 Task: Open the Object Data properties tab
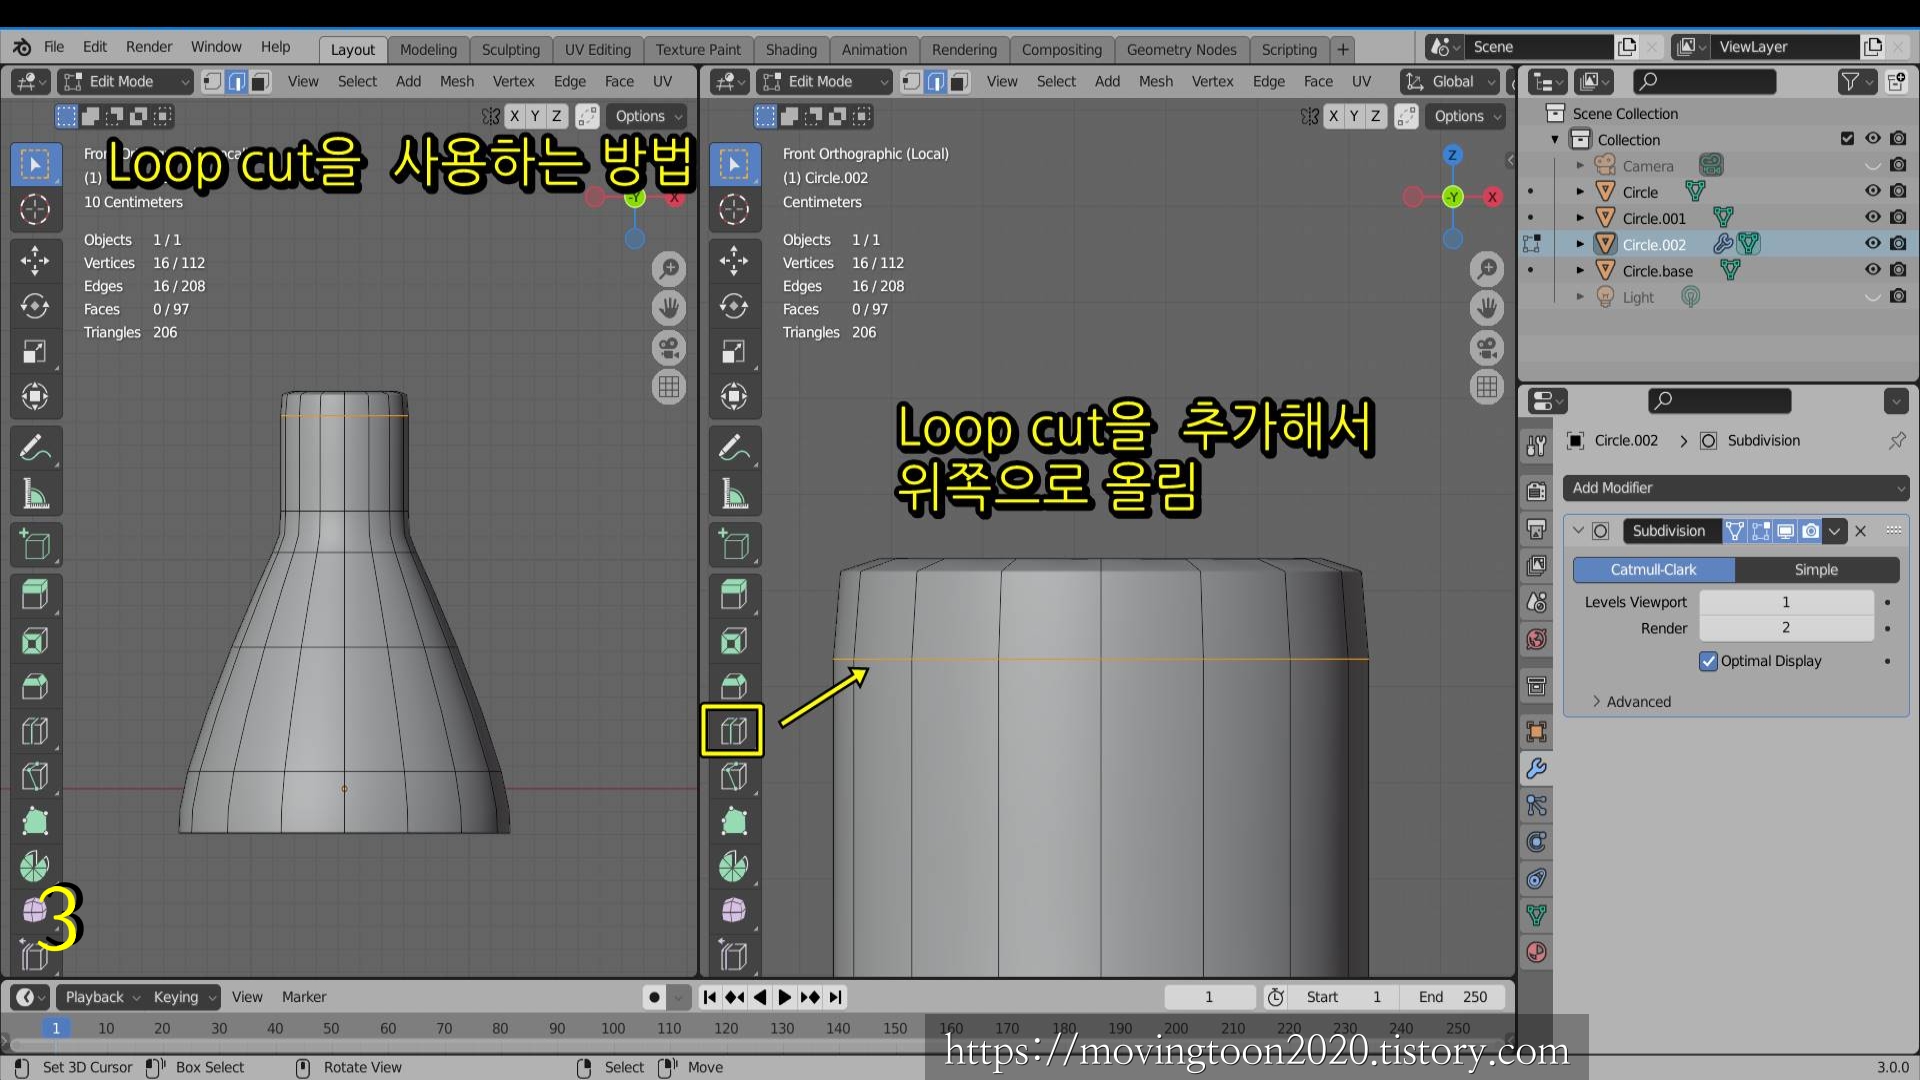(x=1537, y=915)
